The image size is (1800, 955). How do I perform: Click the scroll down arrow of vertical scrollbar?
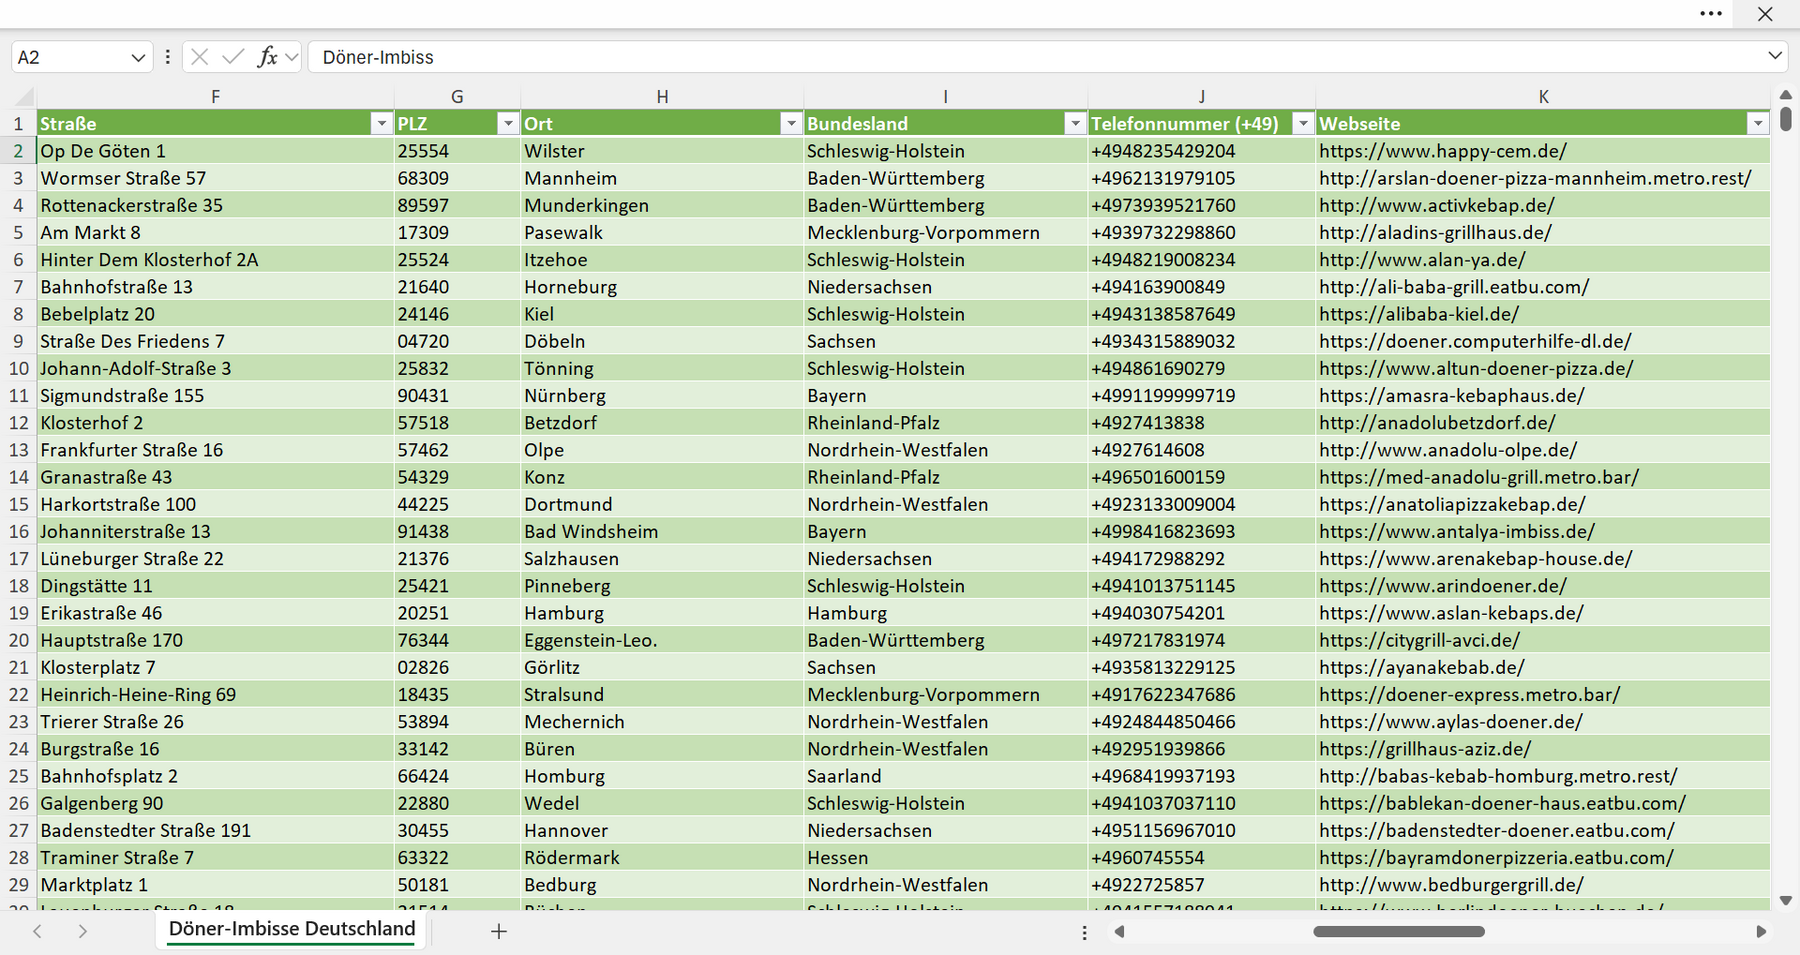tap(1786, 901)
